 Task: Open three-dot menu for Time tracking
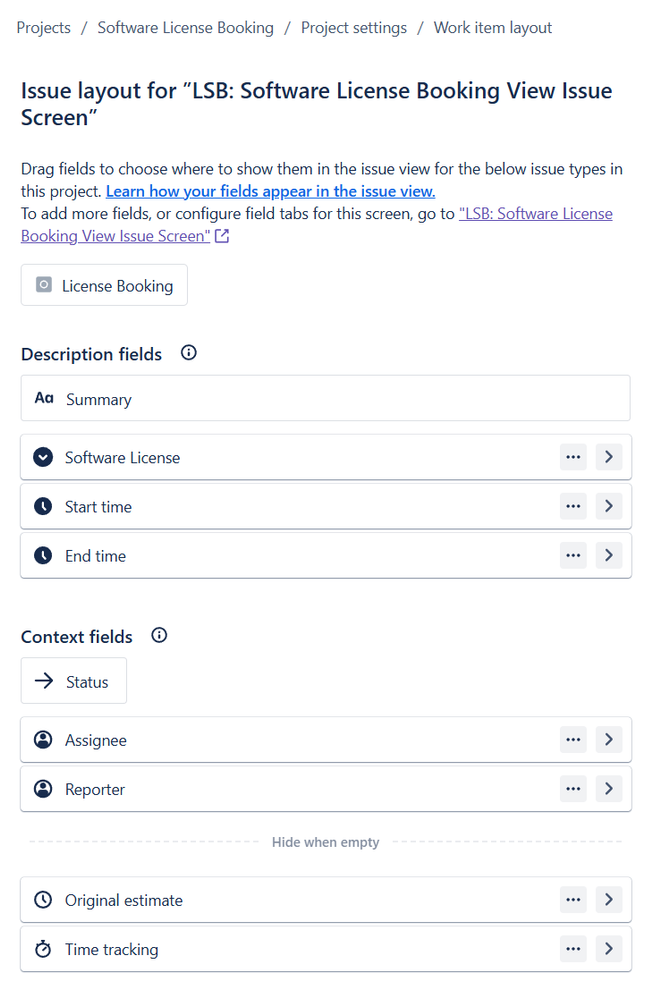pyautogui.click(x=573, y=948)
